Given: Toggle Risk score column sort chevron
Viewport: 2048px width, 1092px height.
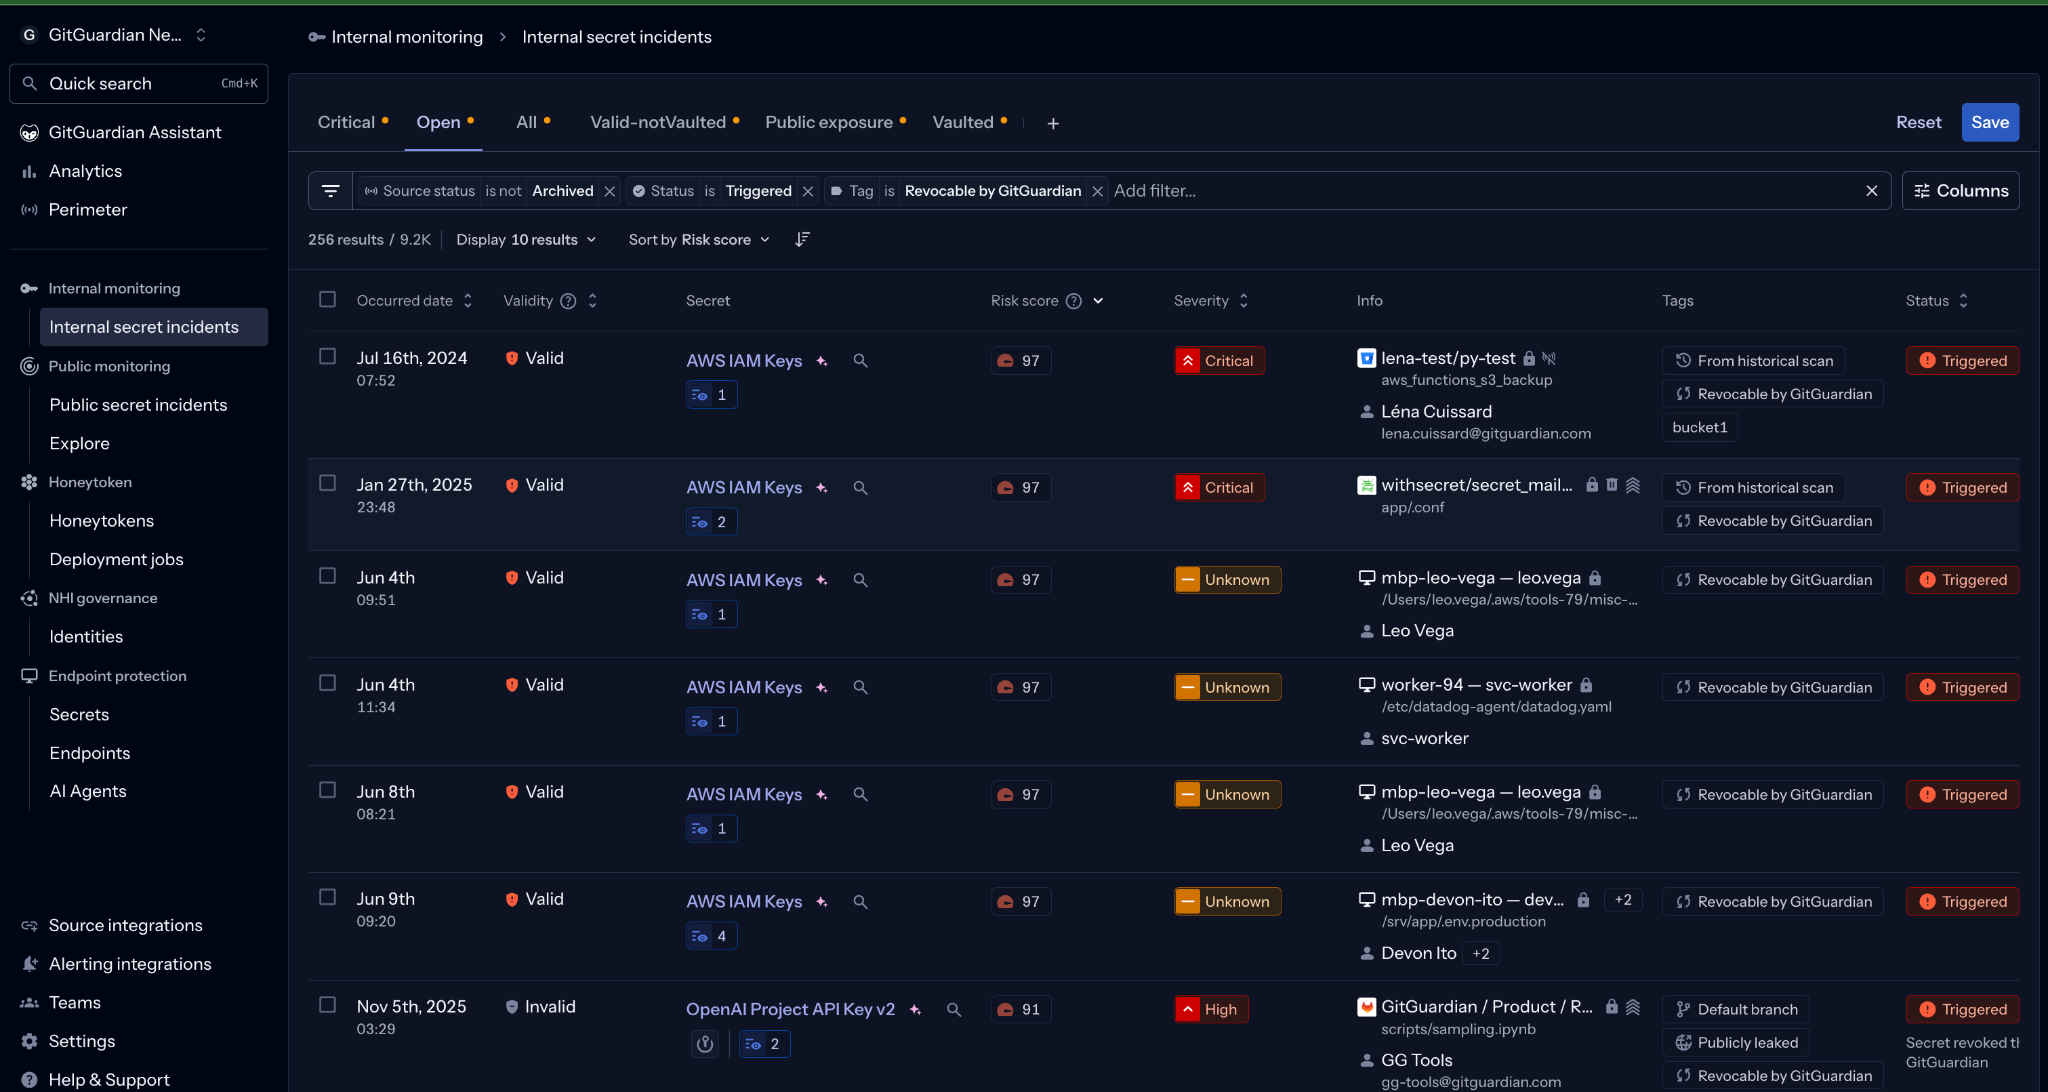Looking at the screenshot, I should [1098, 301].
